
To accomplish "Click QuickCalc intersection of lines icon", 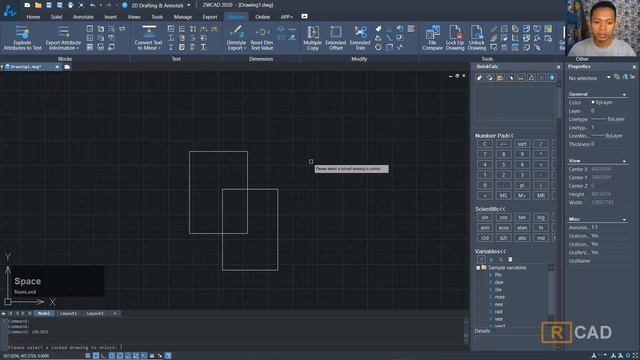I will pos(542,78).
